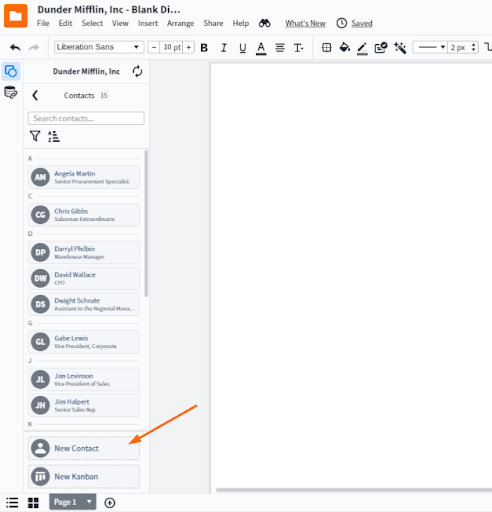Open the Help menu

coord(241,23)
